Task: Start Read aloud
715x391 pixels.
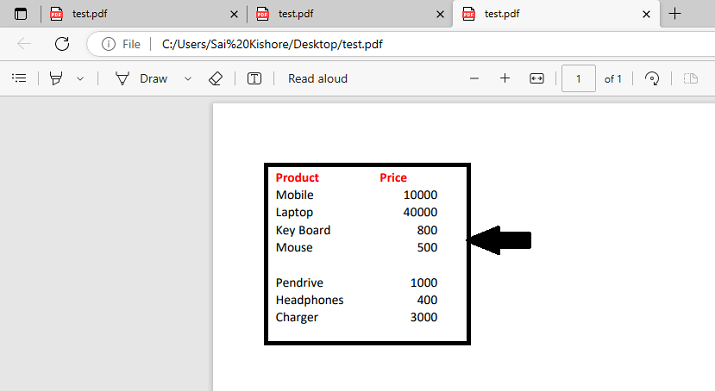Action: coord(318,78)
